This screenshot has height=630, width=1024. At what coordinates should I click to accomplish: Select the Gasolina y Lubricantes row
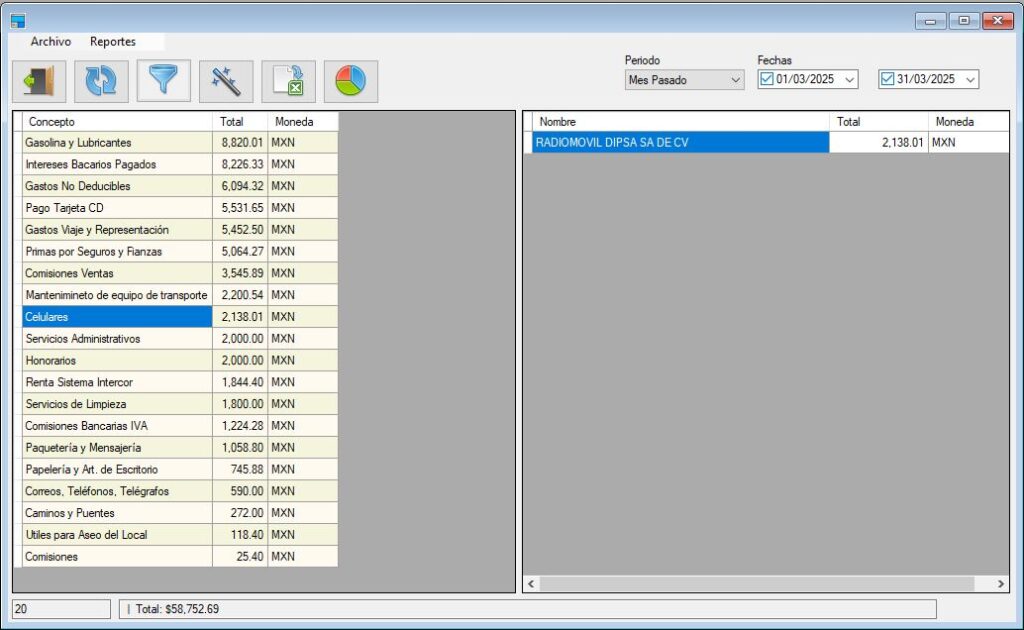pos(117,143)
